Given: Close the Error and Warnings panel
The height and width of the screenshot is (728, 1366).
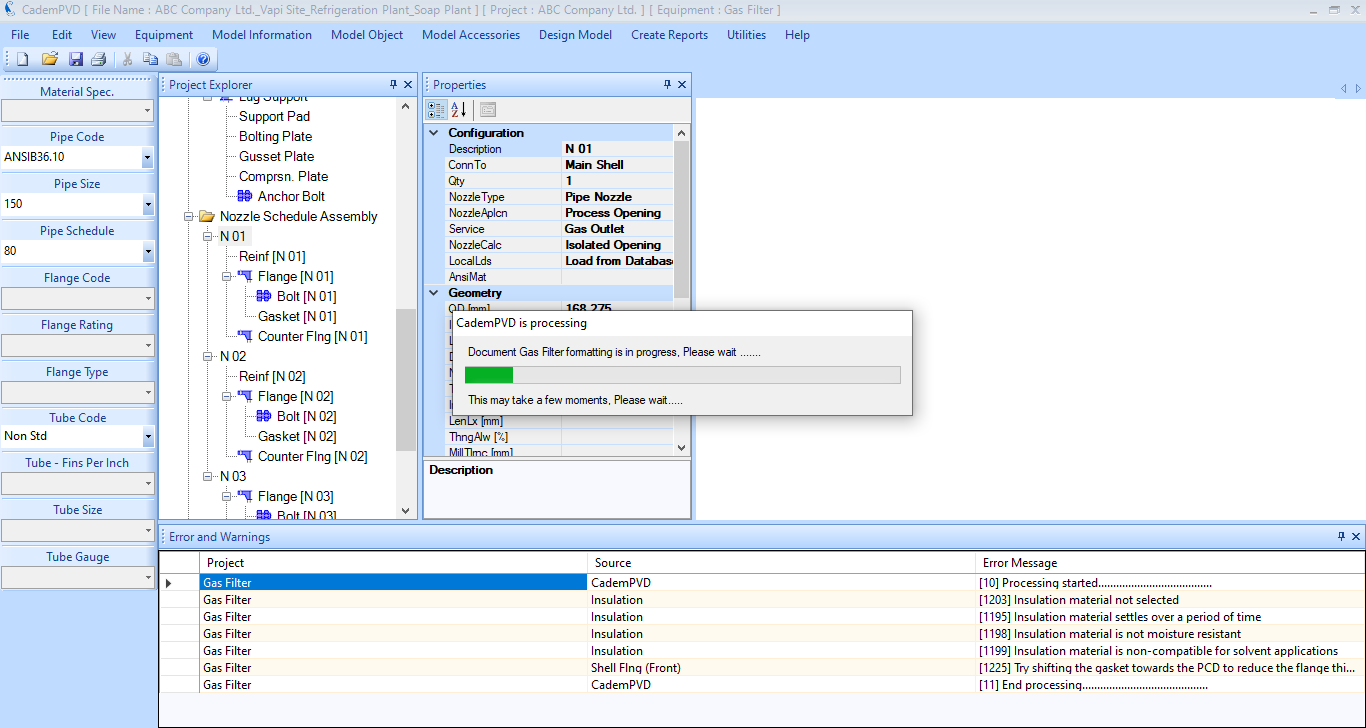Looking at the screenshot, I should tap(1356, 537).
